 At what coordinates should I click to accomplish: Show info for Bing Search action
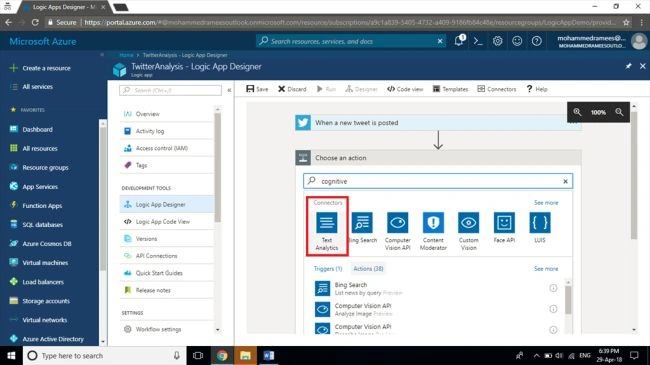[553, 288]
